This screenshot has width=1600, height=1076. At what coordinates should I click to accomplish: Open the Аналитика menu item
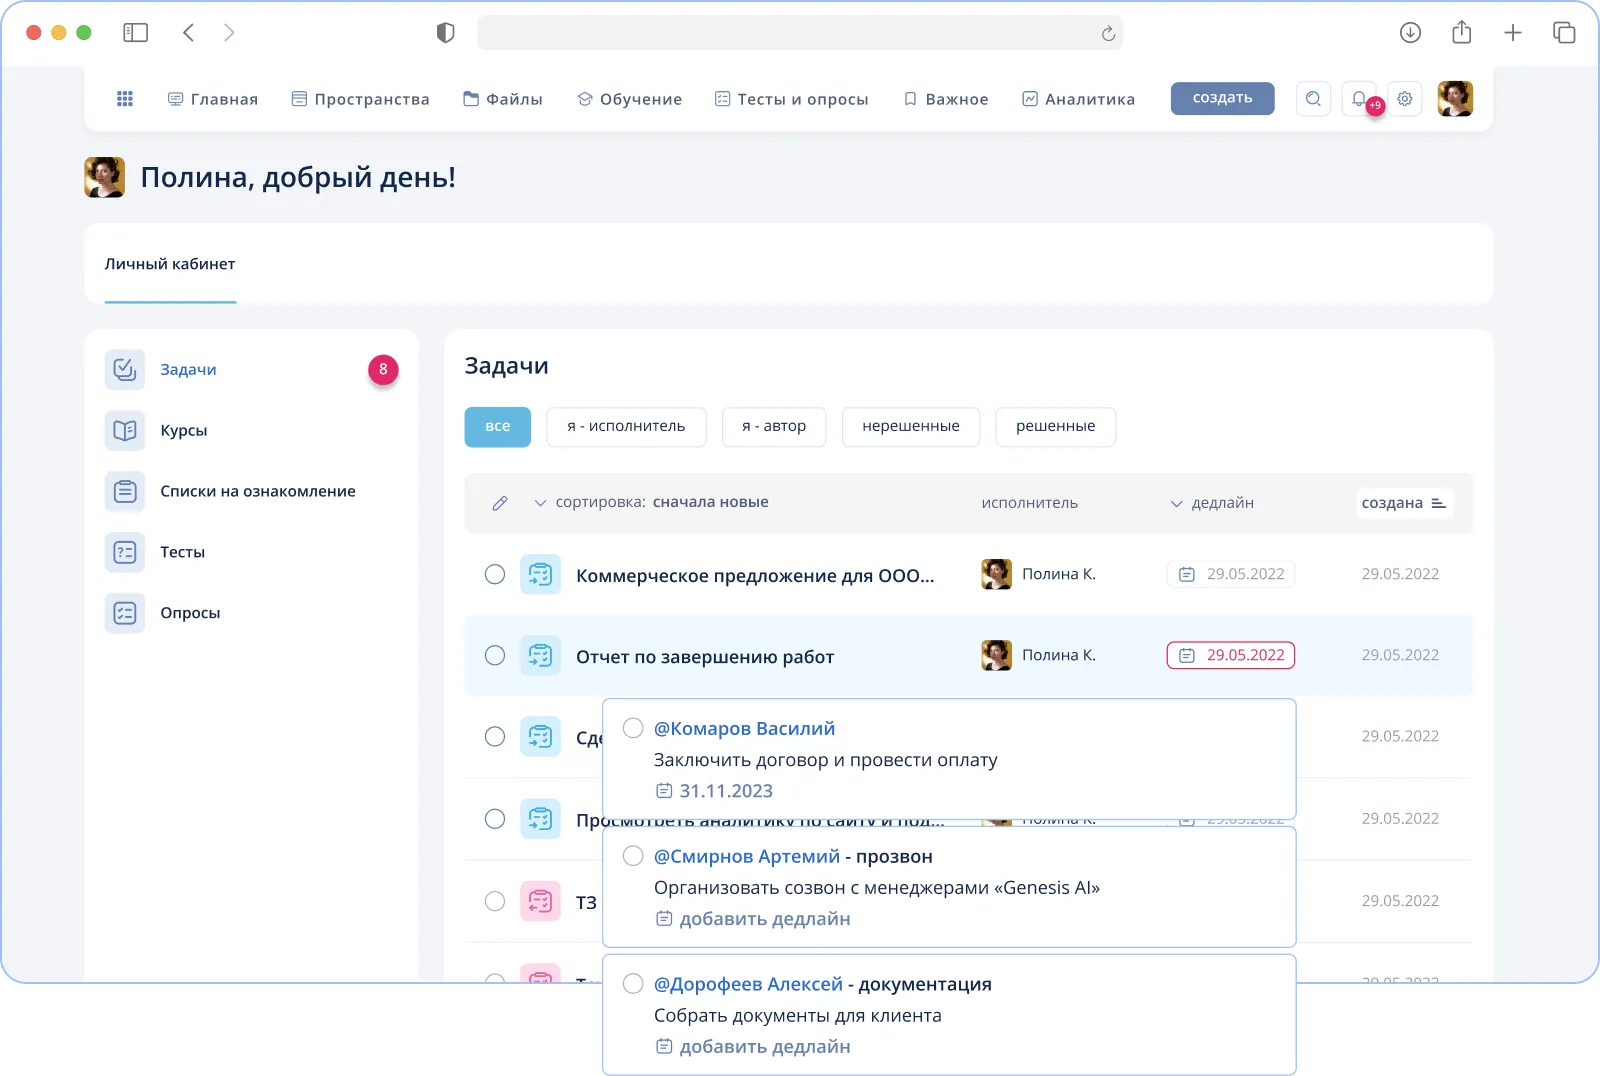click(x=1078, y=99)
